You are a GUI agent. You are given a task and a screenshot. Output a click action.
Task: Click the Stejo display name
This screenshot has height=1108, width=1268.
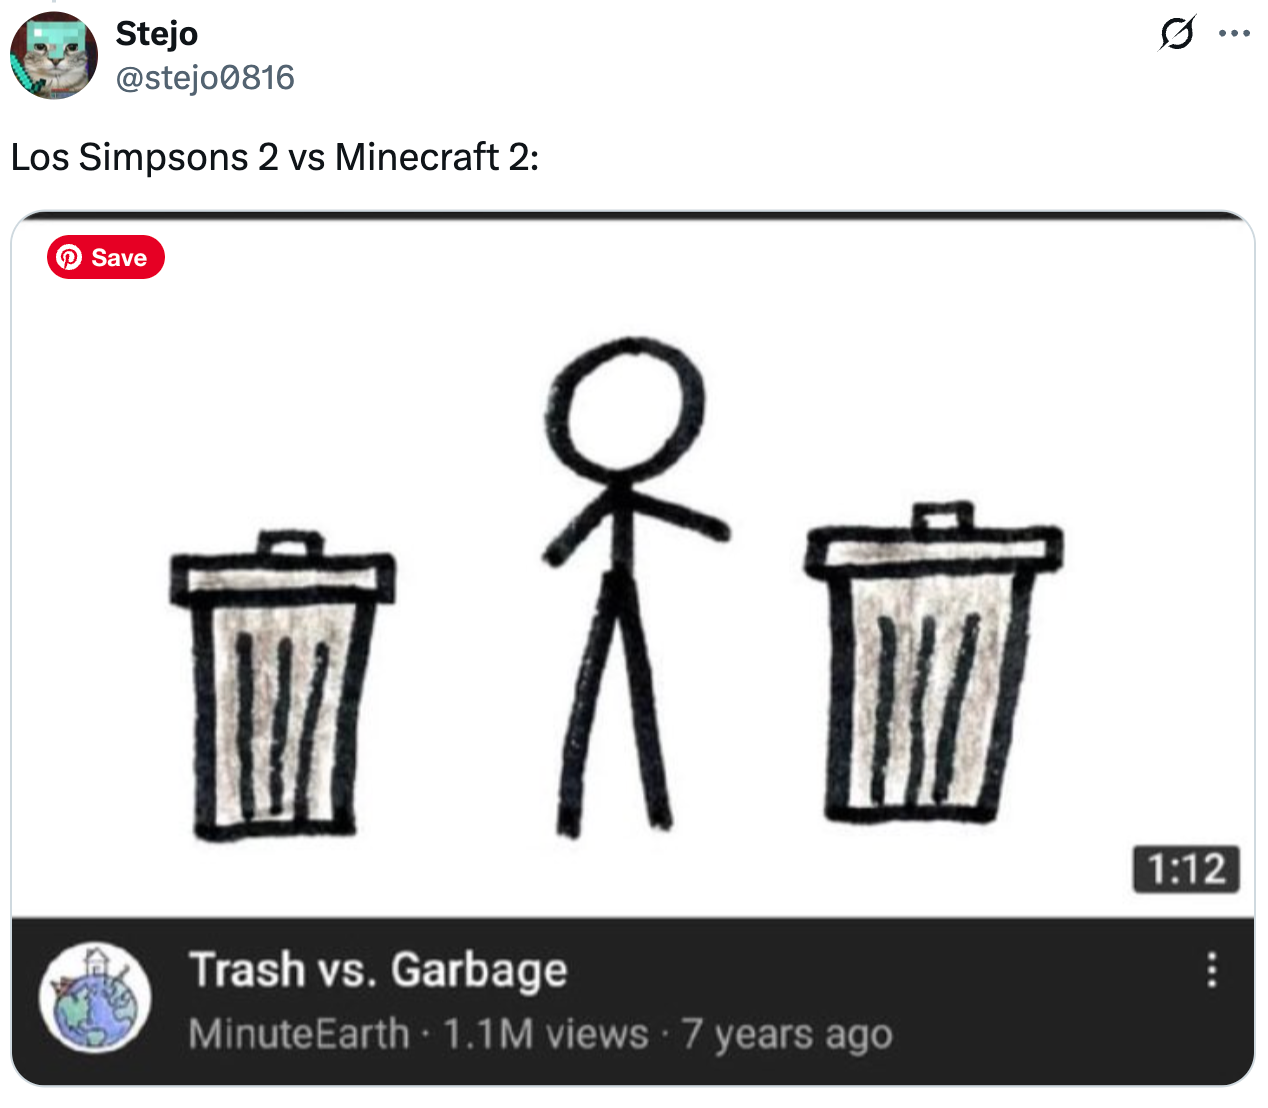tap(157, 33)
